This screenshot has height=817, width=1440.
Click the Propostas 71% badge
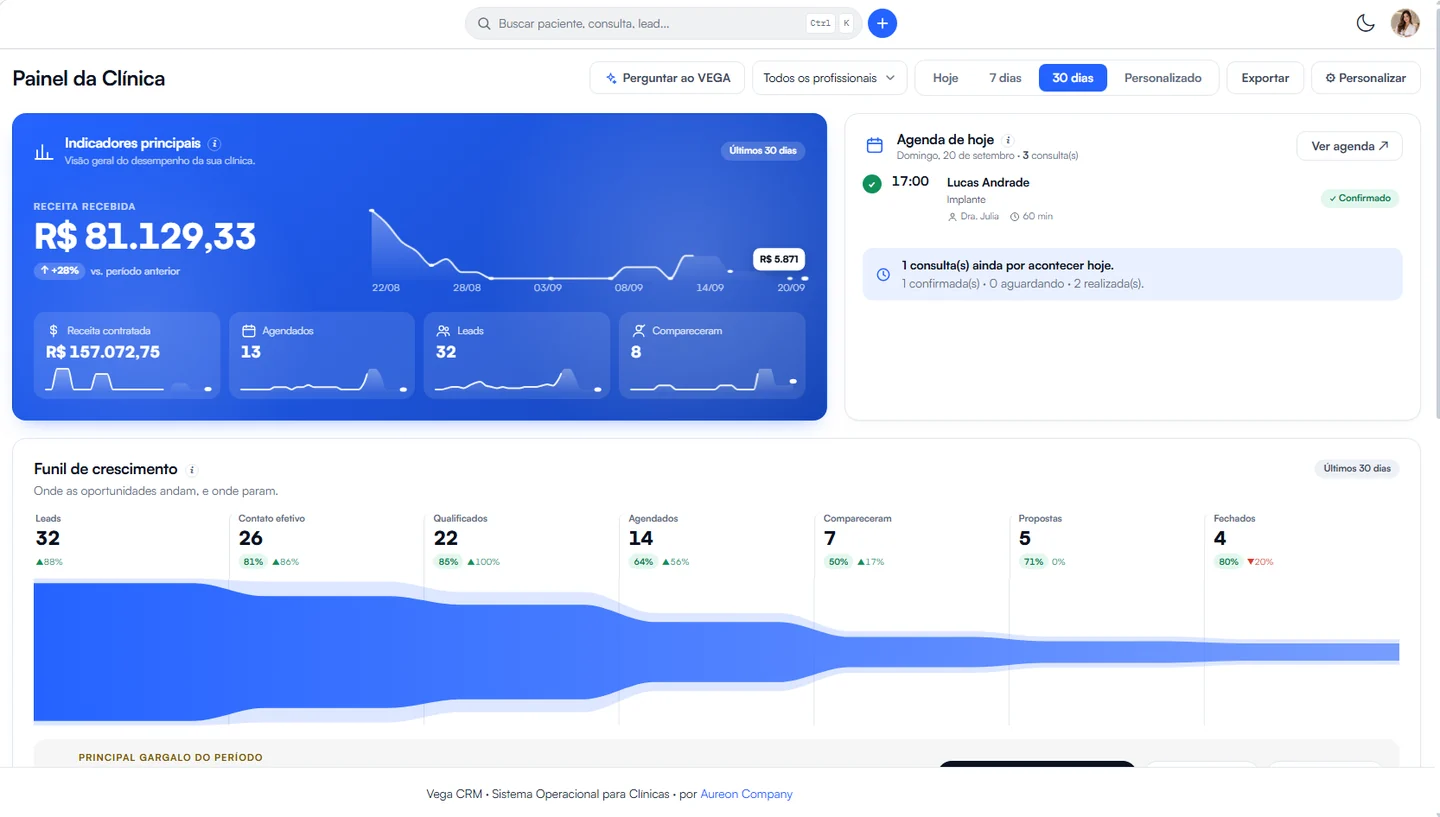(x=1033, y=562)
